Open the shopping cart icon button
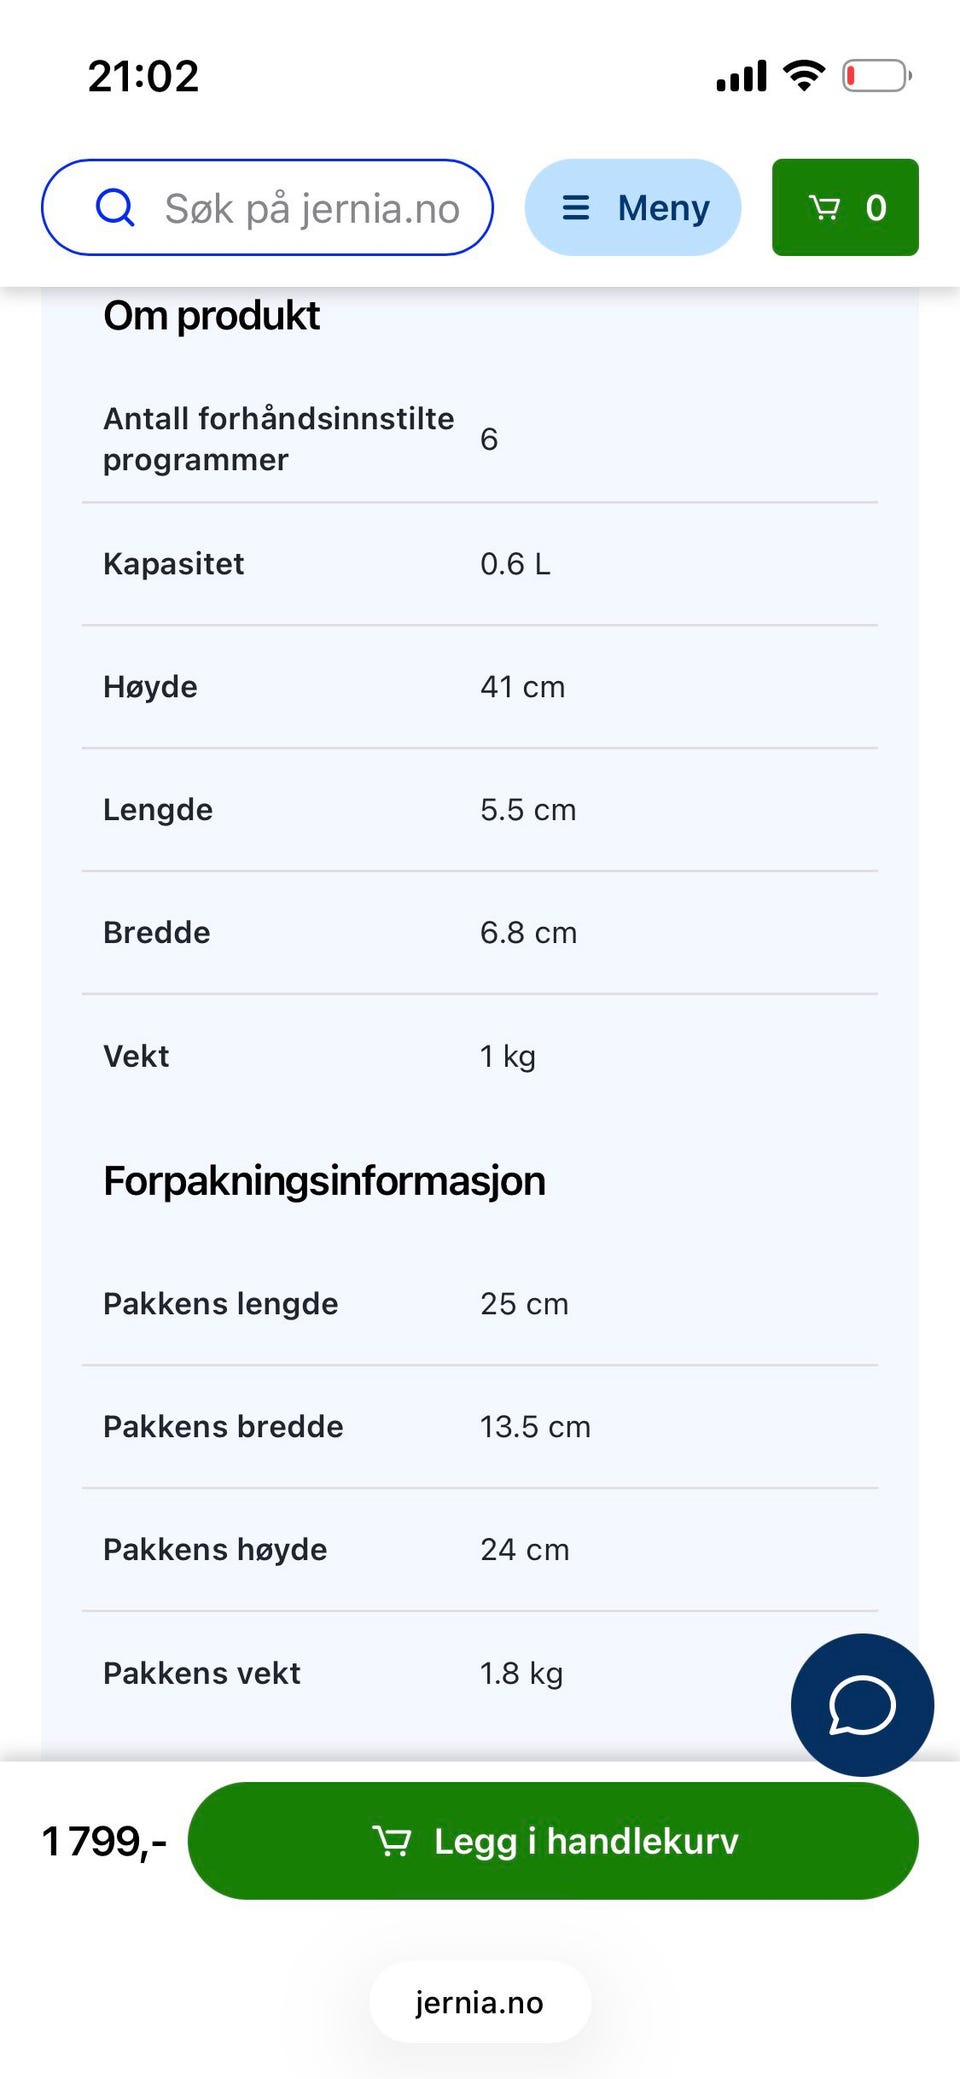 [x=845, y=207]
